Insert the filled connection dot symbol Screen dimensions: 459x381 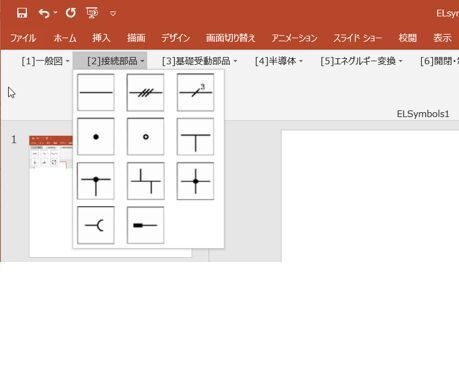[x=96, y=136]
